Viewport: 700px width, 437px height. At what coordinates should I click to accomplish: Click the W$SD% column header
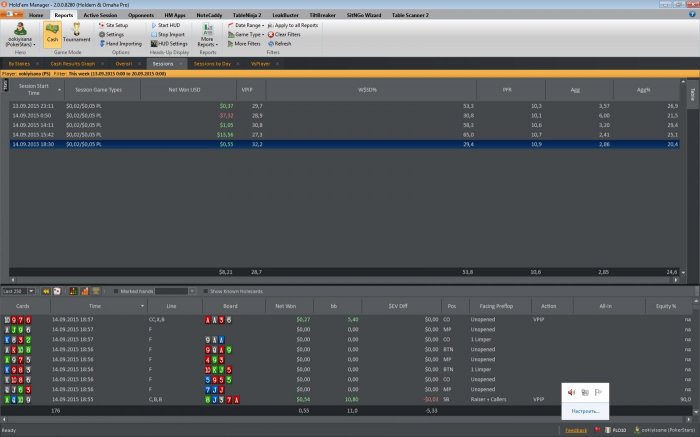(371, 90)
